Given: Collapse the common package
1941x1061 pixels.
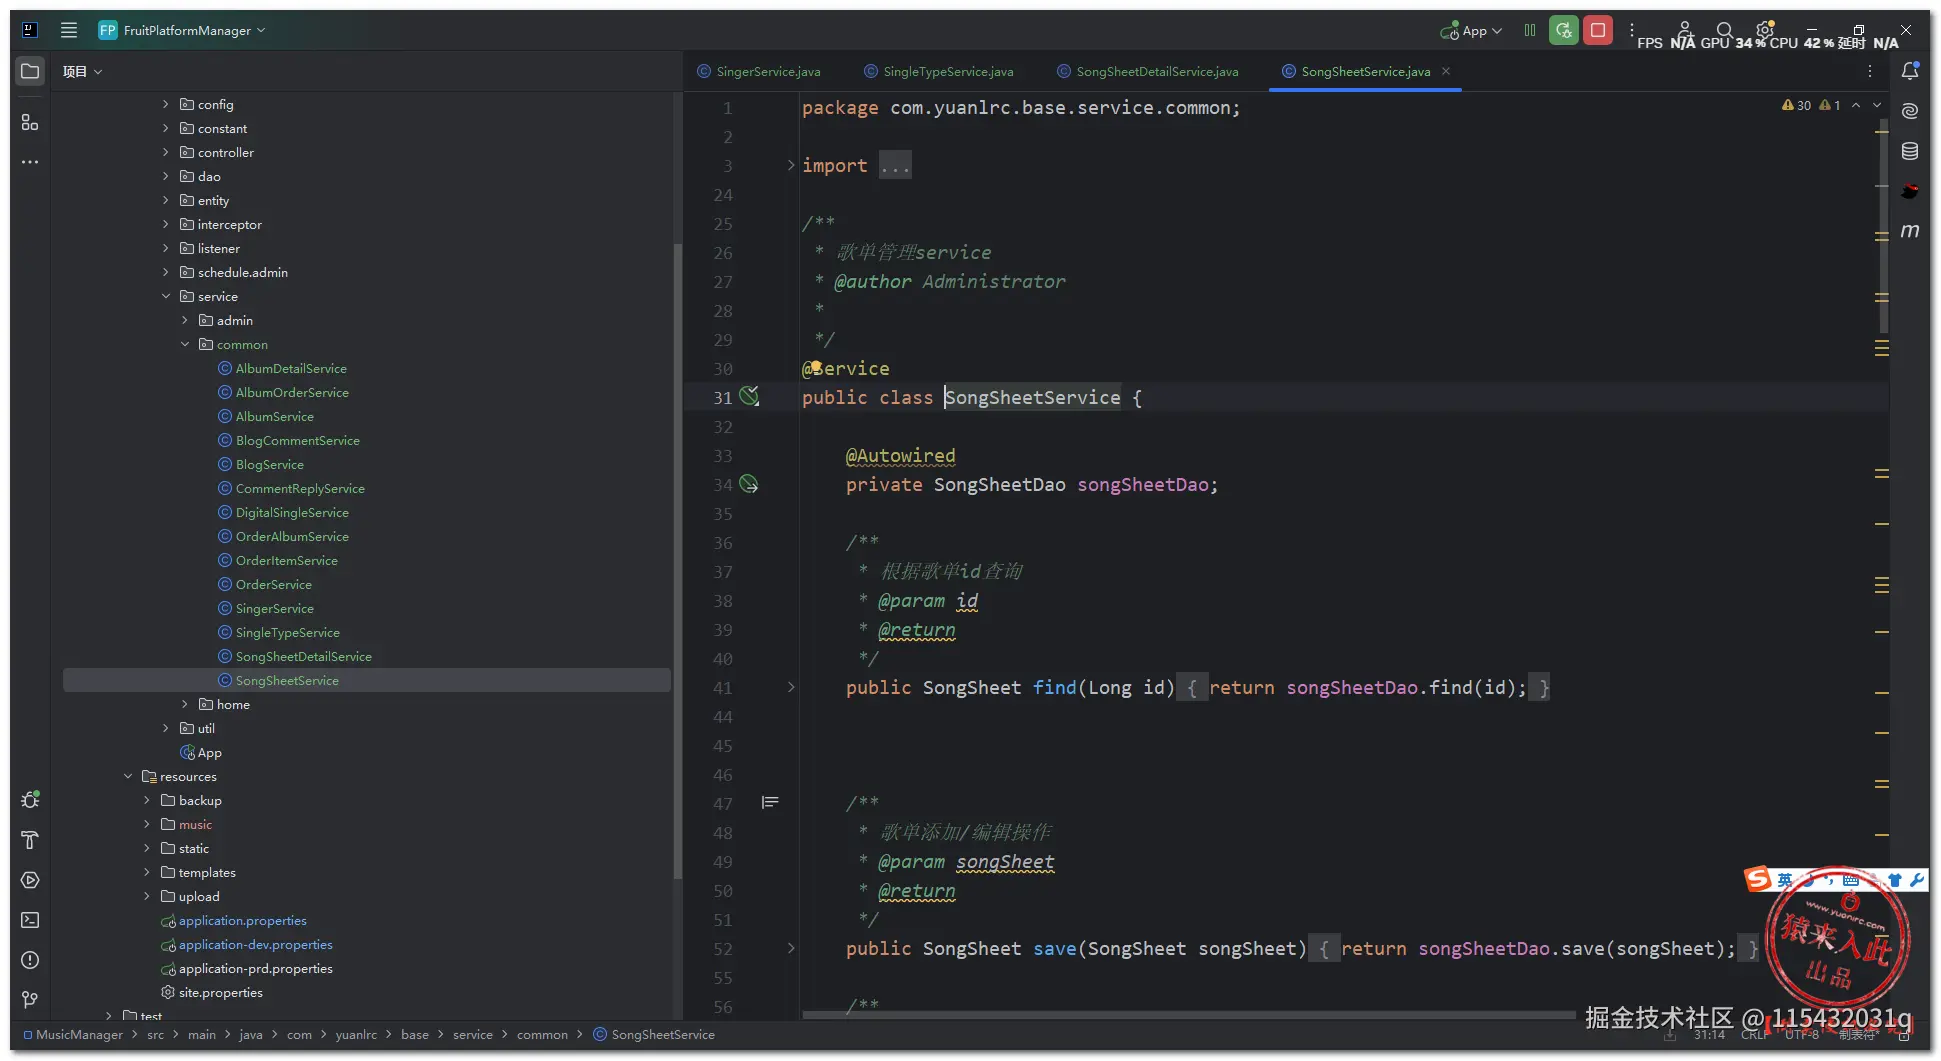Looking at the screenshot, I should tap(185, 344).
